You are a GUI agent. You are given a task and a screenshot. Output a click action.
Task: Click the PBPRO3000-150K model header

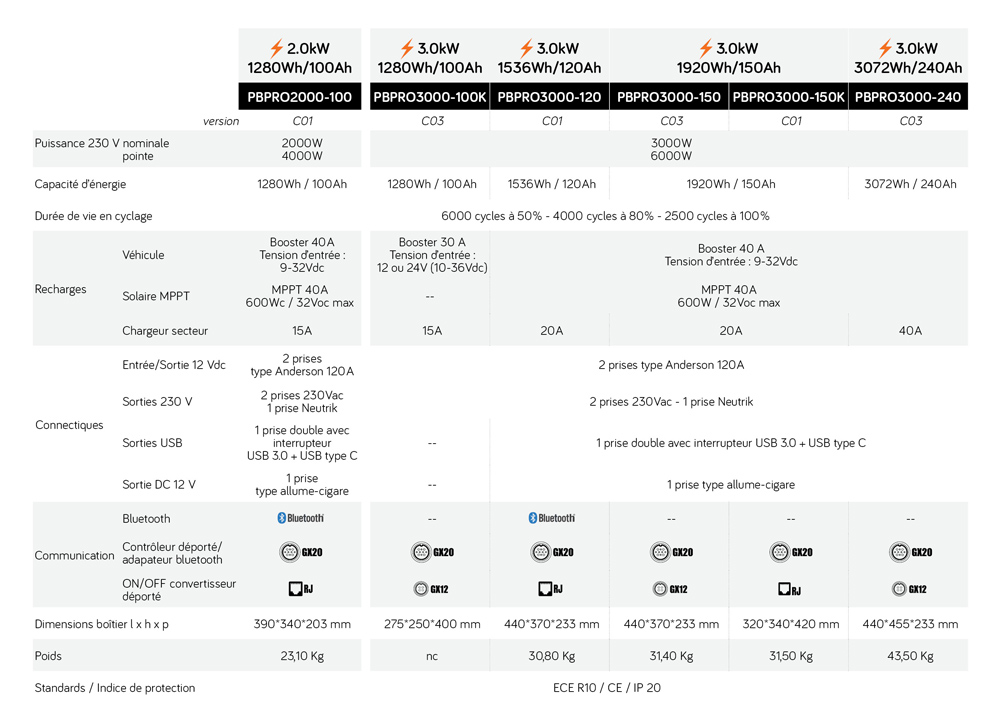(x=789, y=97)
